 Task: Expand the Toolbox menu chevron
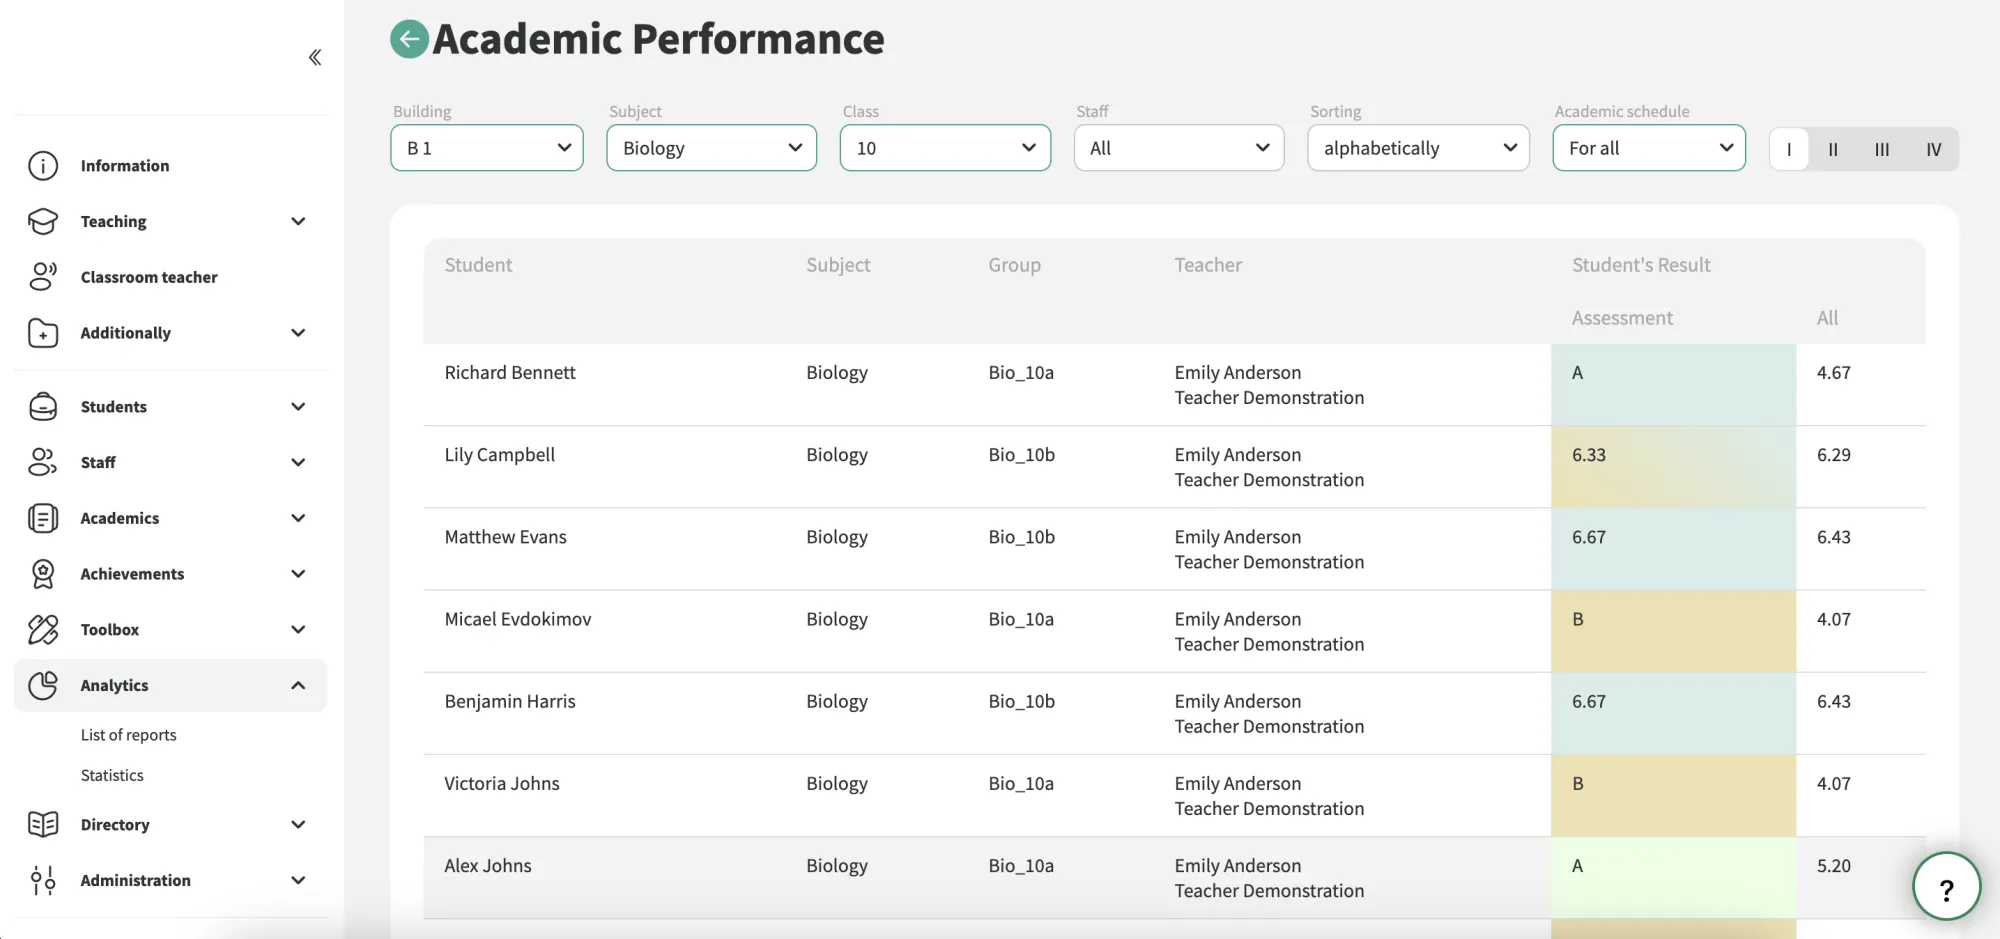tap(298, 629)
